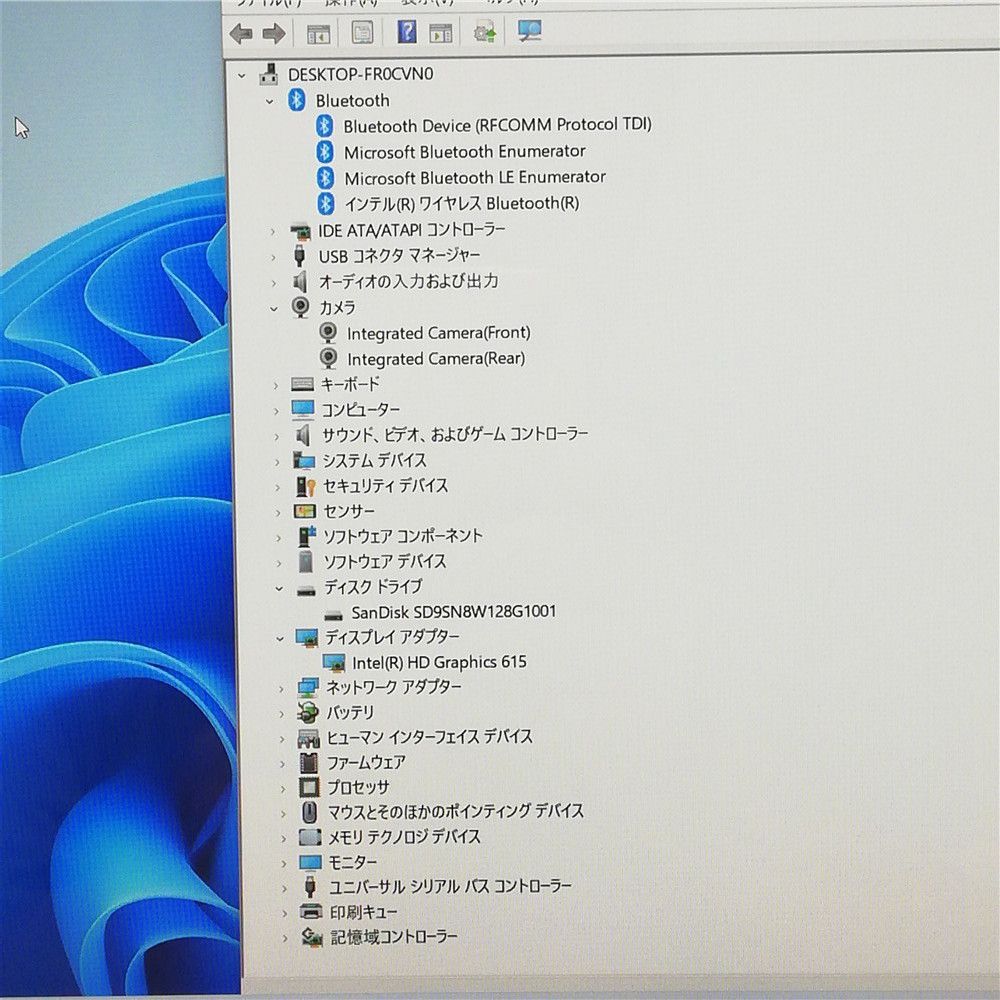Click the blue Help question mark icon
Screen dimensions: 1000x1000
point(407,33)
